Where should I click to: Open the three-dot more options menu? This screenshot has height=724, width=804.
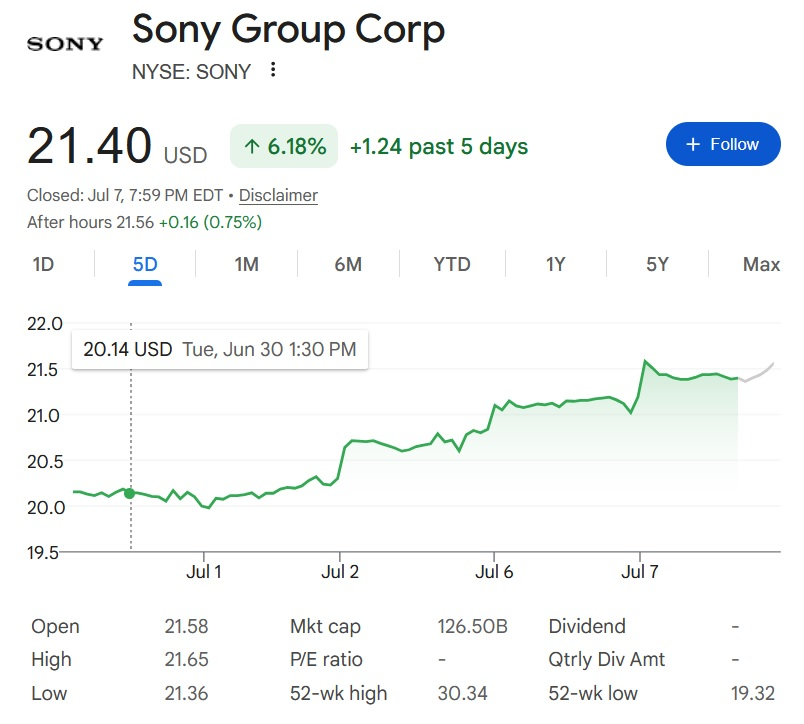point(273,69)
